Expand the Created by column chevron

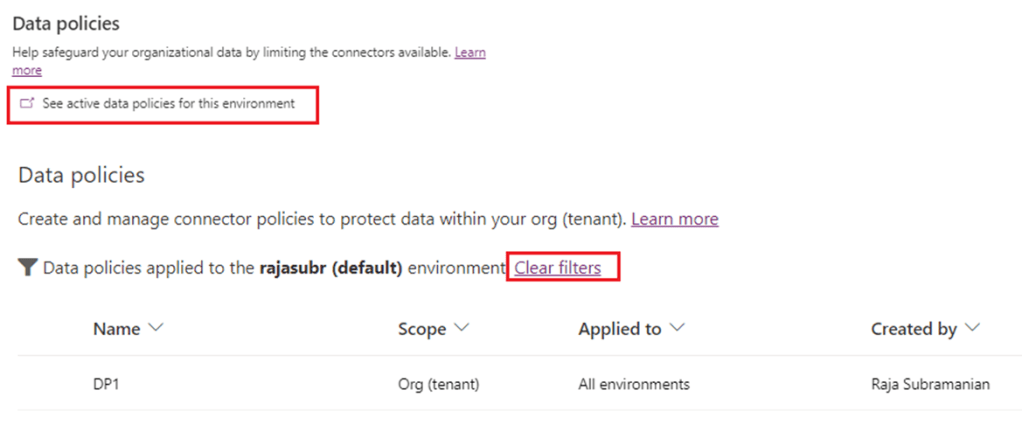974,328
